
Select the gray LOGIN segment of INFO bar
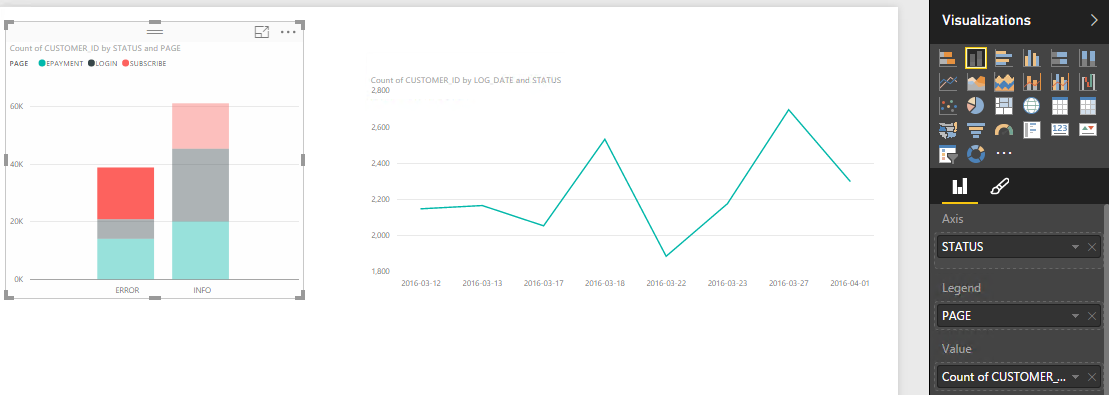coord(200,185)
